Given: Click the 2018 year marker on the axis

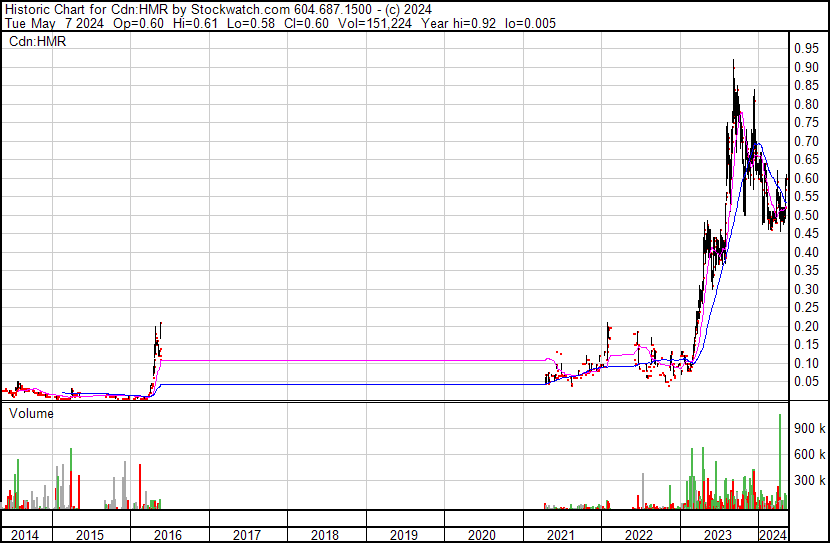Looking at the screenshot, I should (325, 535).
